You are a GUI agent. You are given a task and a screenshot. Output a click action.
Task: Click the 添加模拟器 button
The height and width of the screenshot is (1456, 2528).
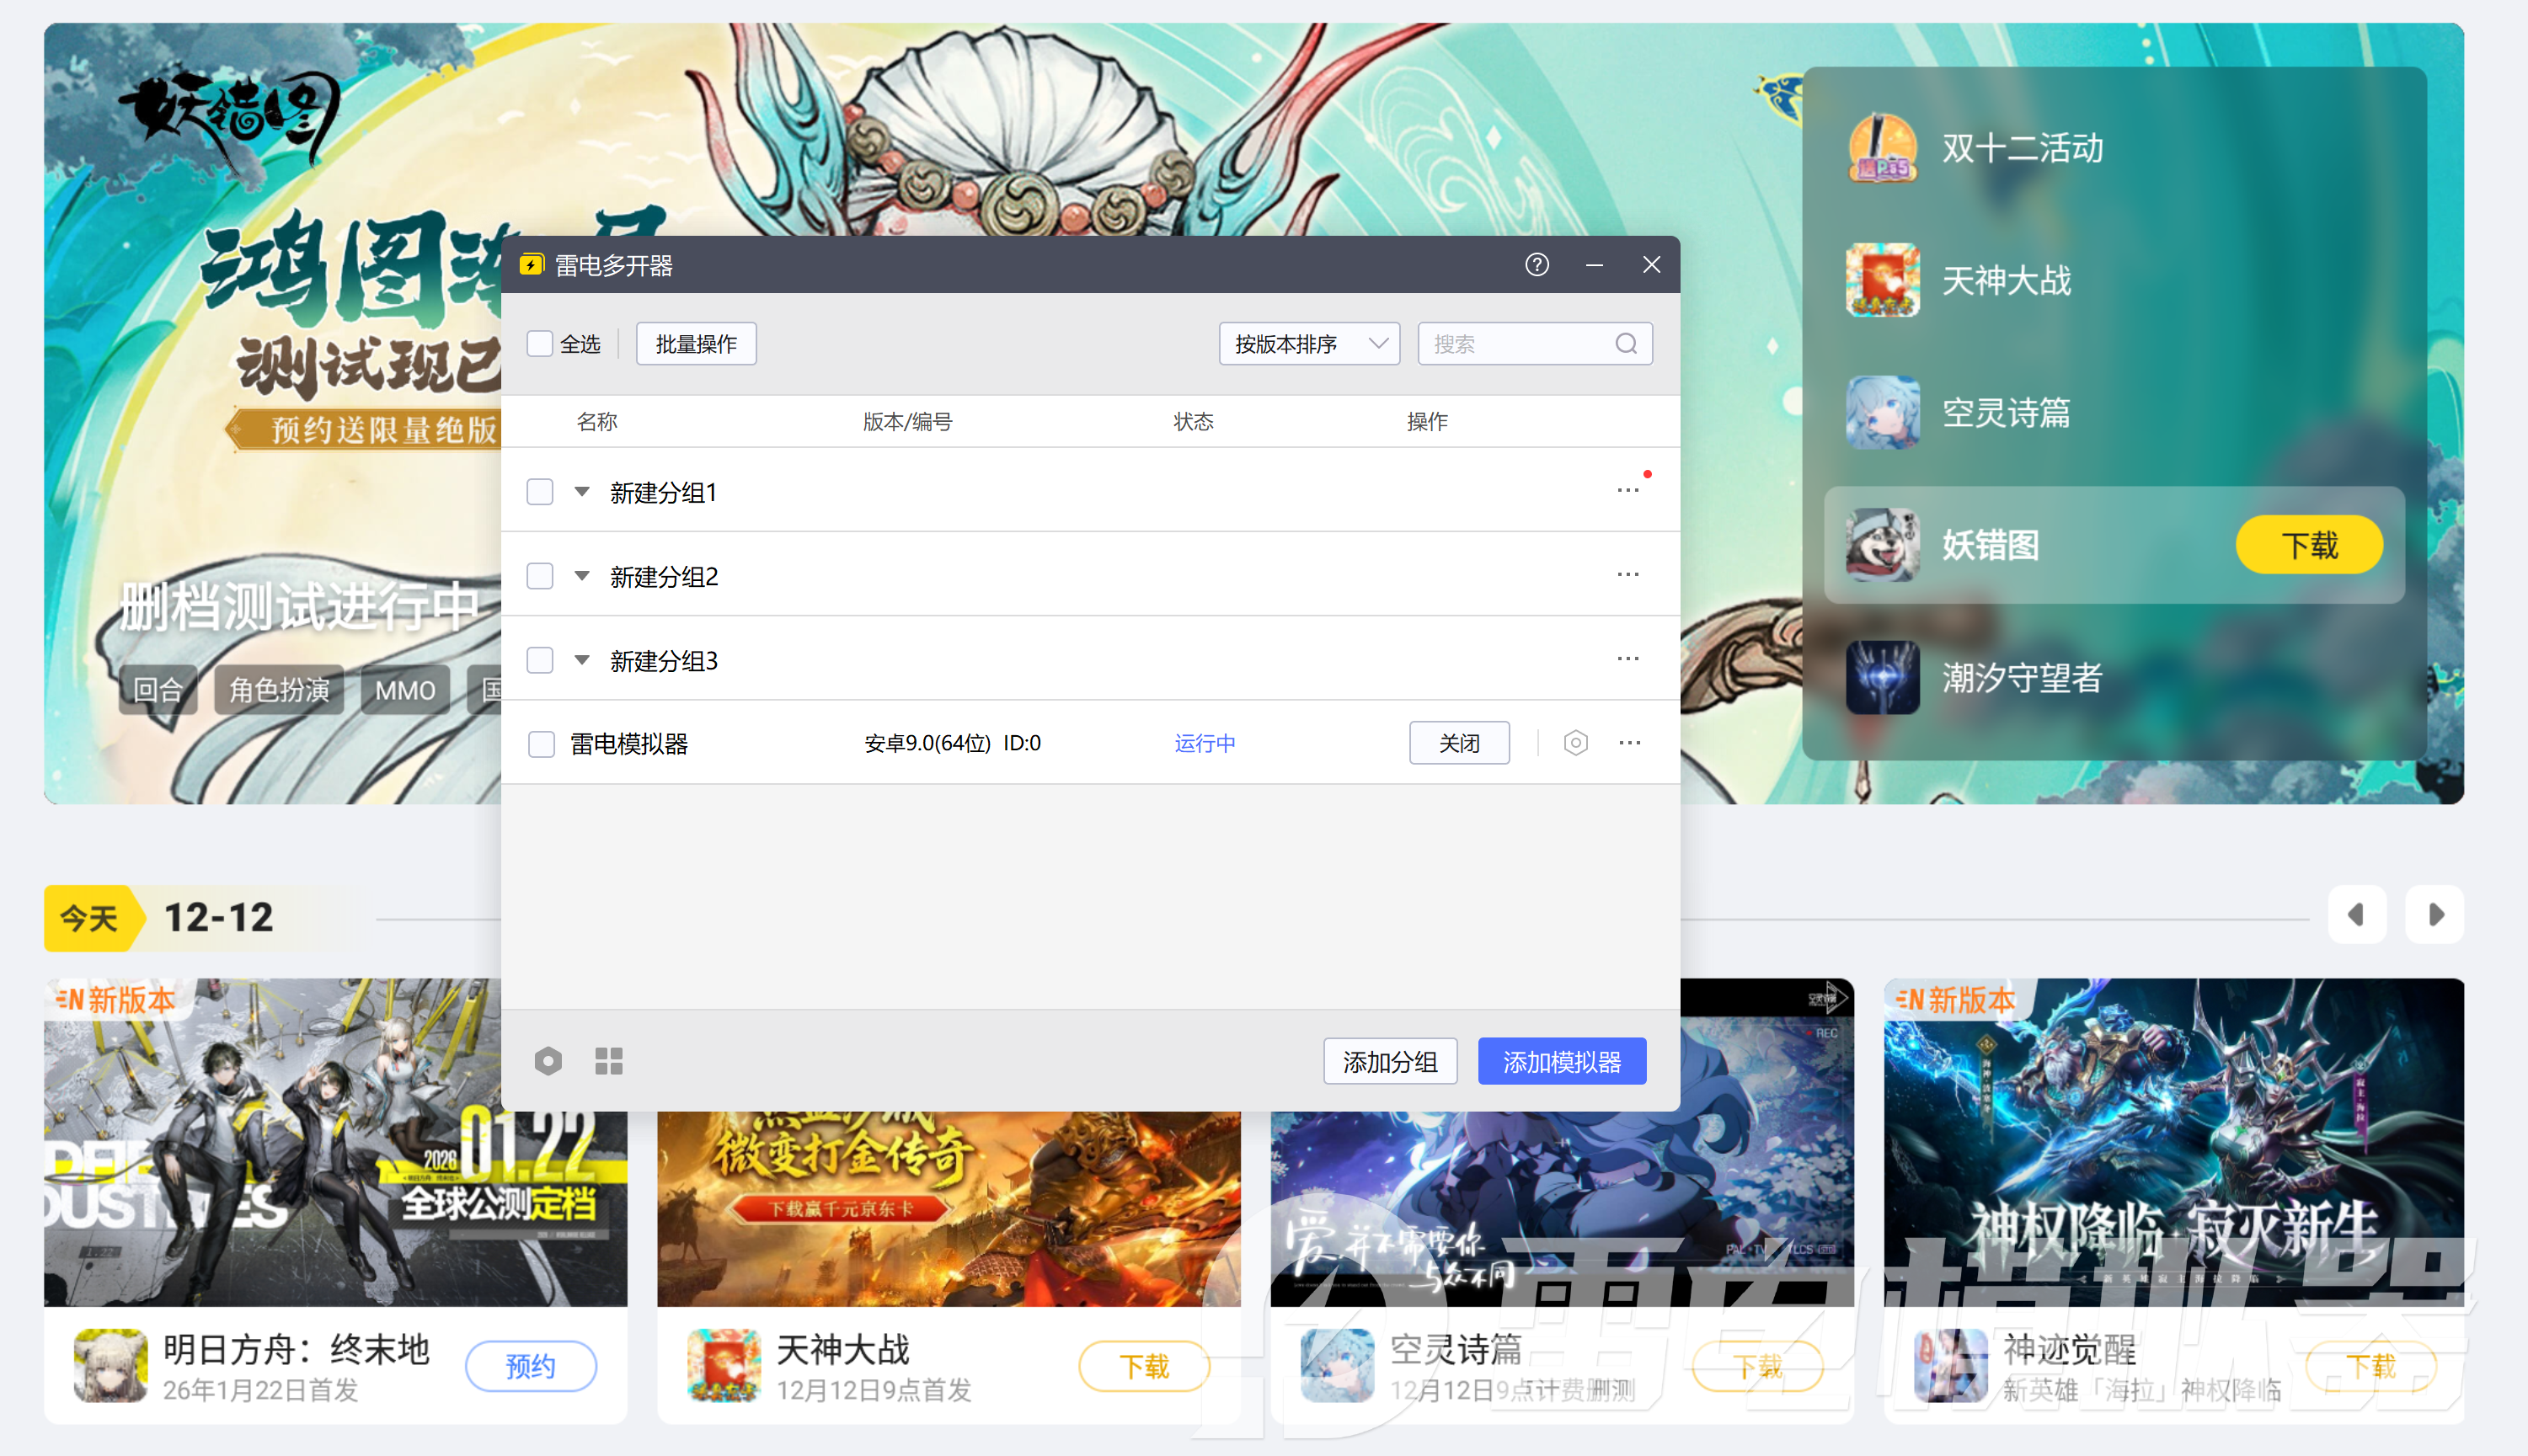click(1561, 1062)
